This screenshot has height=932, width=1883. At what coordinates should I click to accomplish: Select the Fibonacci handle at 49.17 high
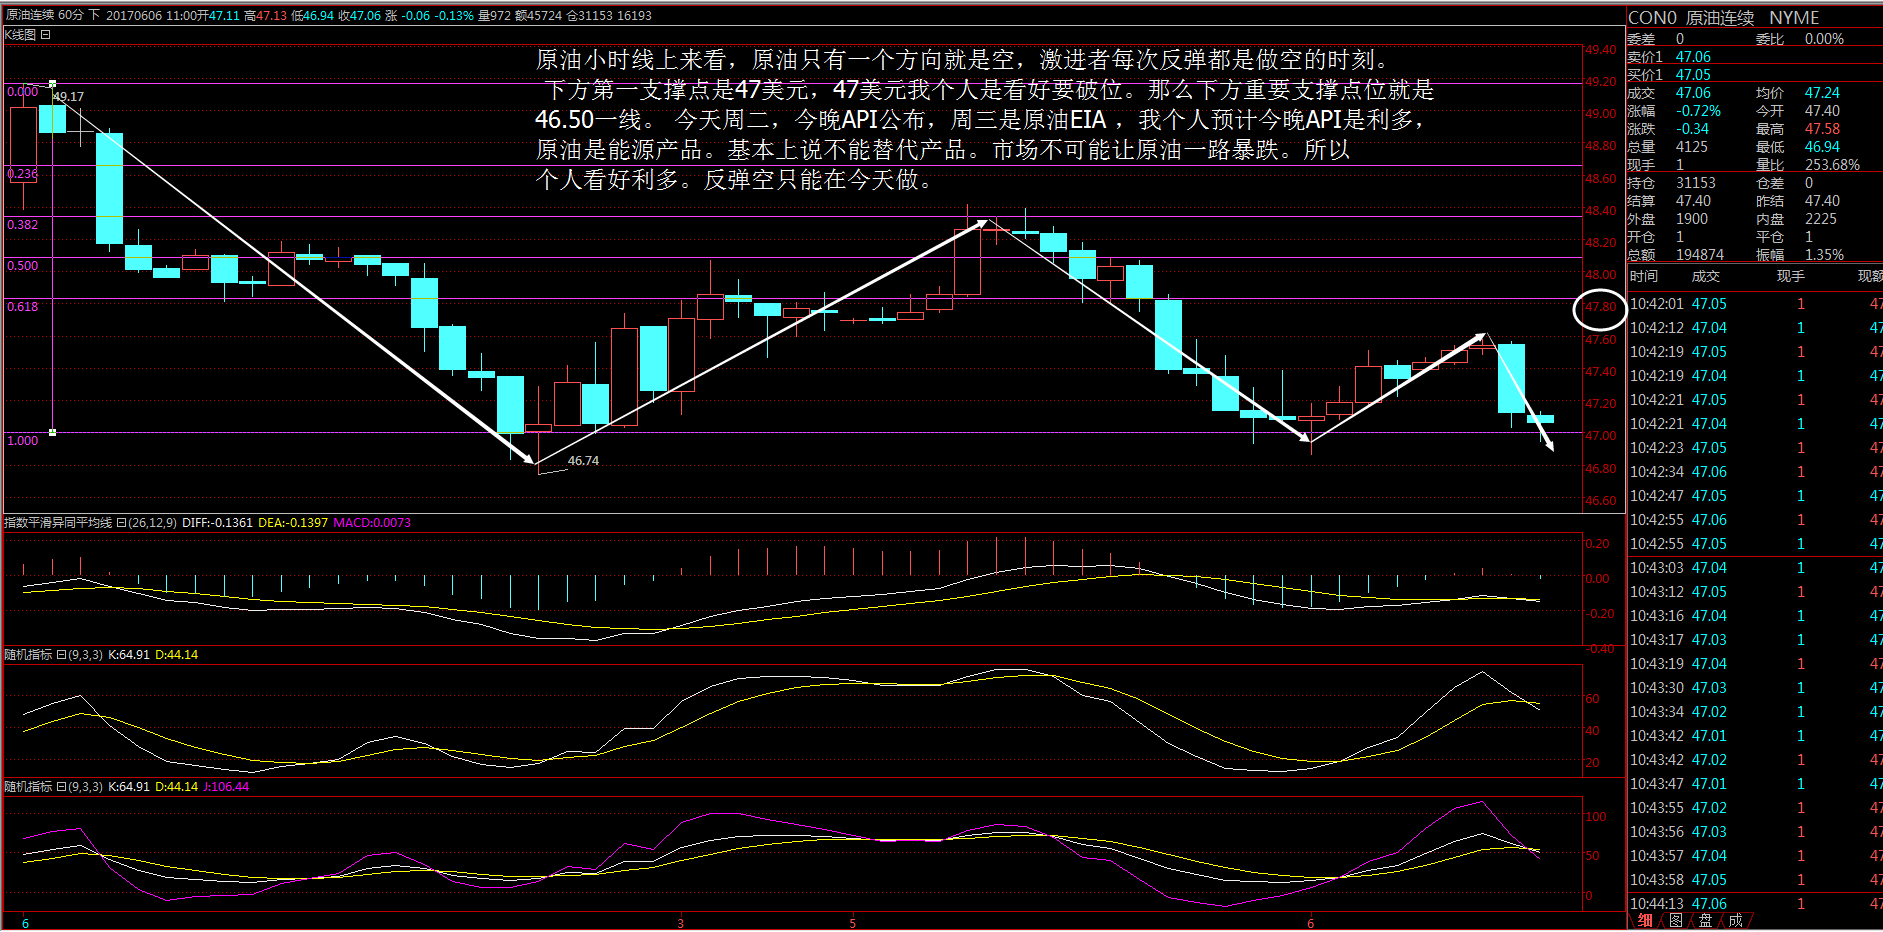click(52, 84)
